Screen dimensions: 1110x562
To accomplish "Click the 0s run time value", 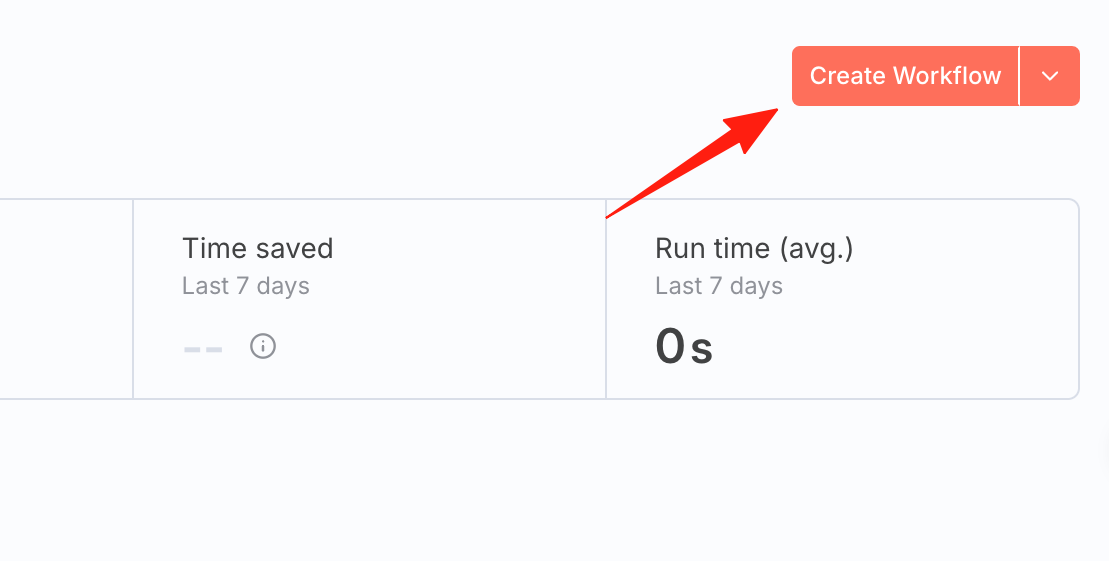I will pyautogui.click(x=684, y=347).
